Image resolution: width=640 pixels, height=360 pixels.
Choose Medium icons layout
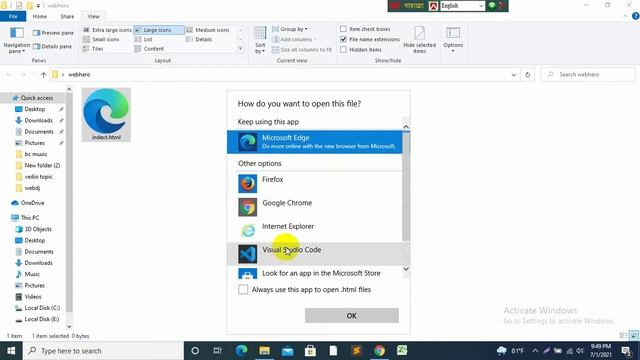tap(208, 30)
